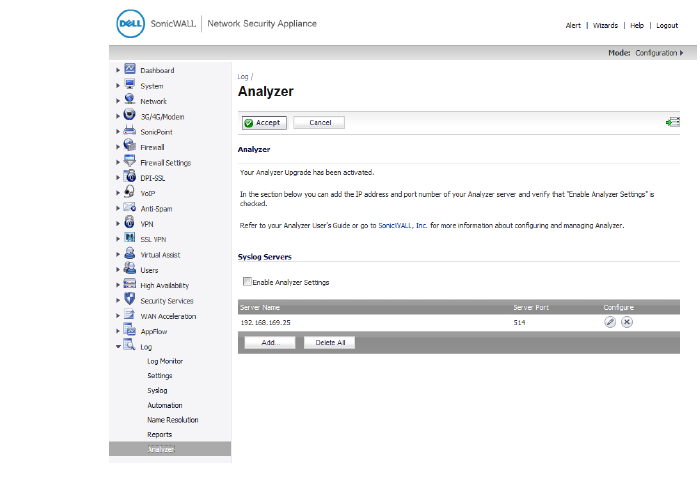The width and height of the screenshot is (700, 484).
Task: Select the High Availability label in sidebar
Action: 164,285
